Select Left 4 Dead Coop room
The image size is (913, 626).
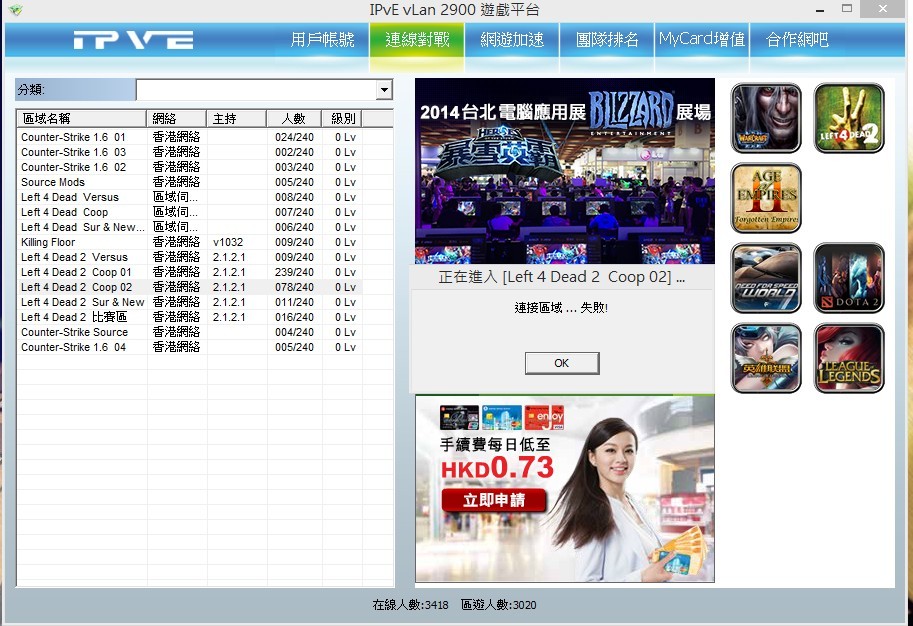[x=189, y=213]
